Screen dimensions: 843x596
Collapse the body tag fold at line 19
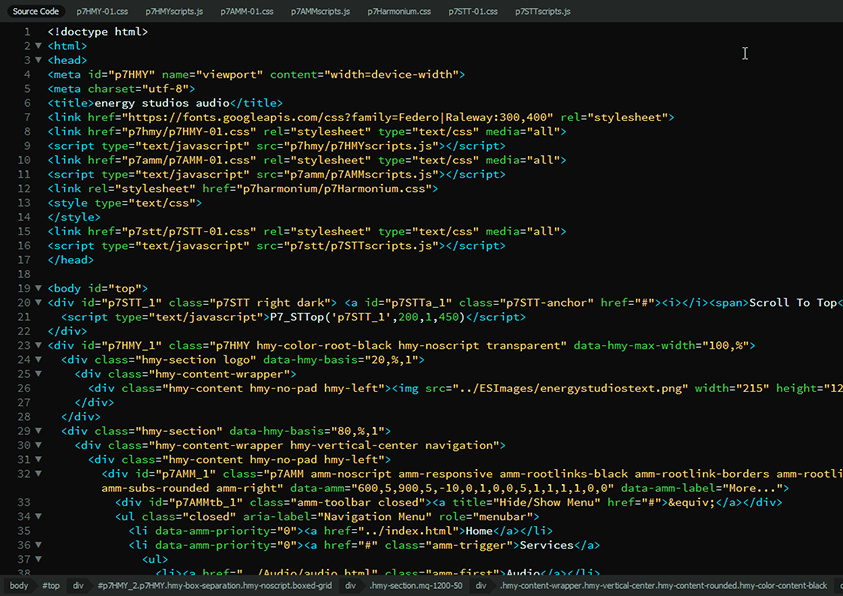tap(38, 289)
